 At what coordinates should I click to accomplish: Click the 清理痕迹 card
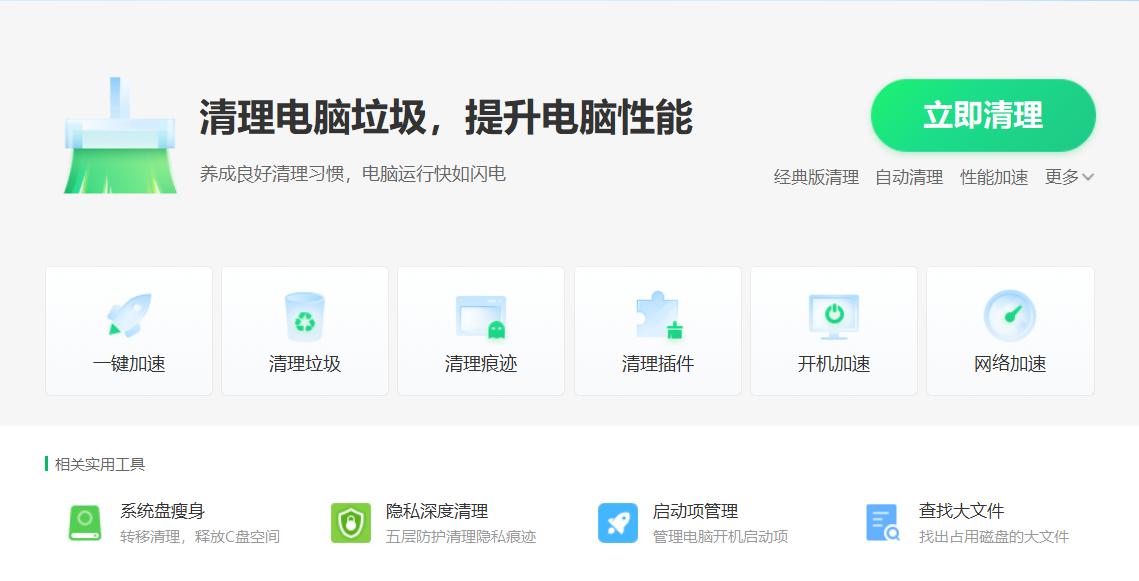click(x=481, y=366)
